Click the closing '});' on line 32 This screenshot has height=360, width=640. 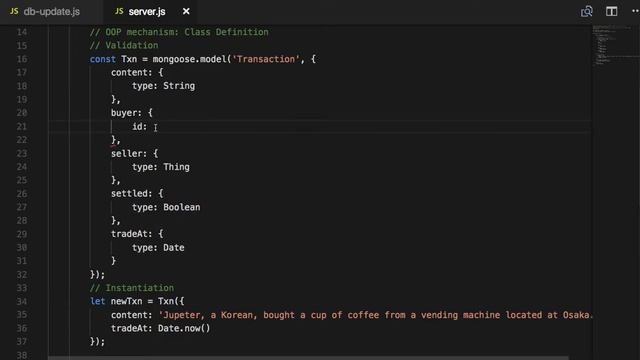click(98, 274)
